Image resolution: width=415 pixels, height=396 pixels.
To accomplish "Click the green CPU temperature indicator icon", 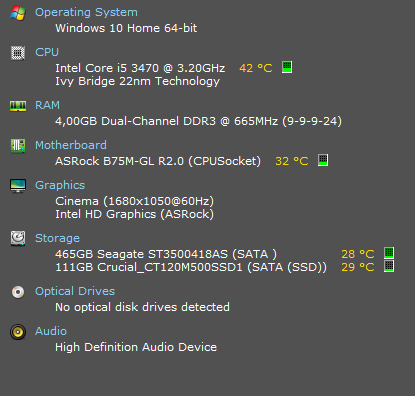I will [287, 67].
